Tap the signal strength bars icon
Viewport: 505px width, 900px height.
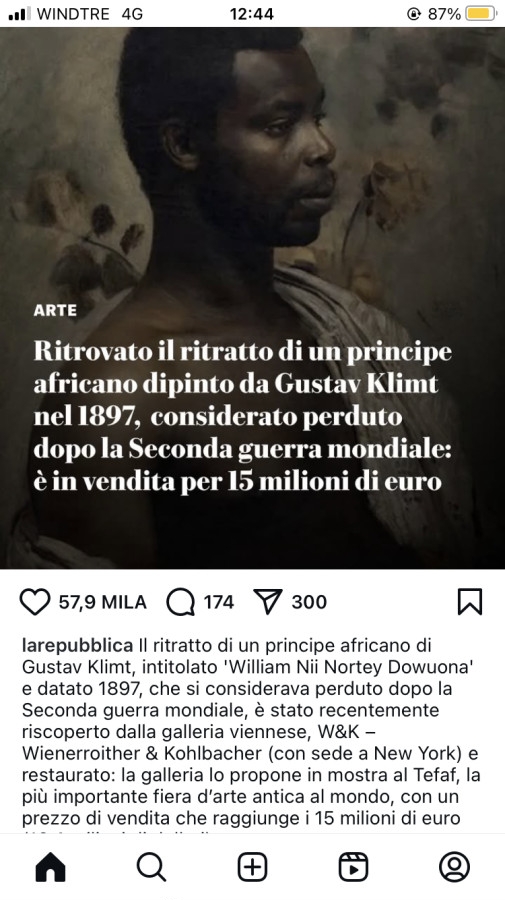click(20, 14)
